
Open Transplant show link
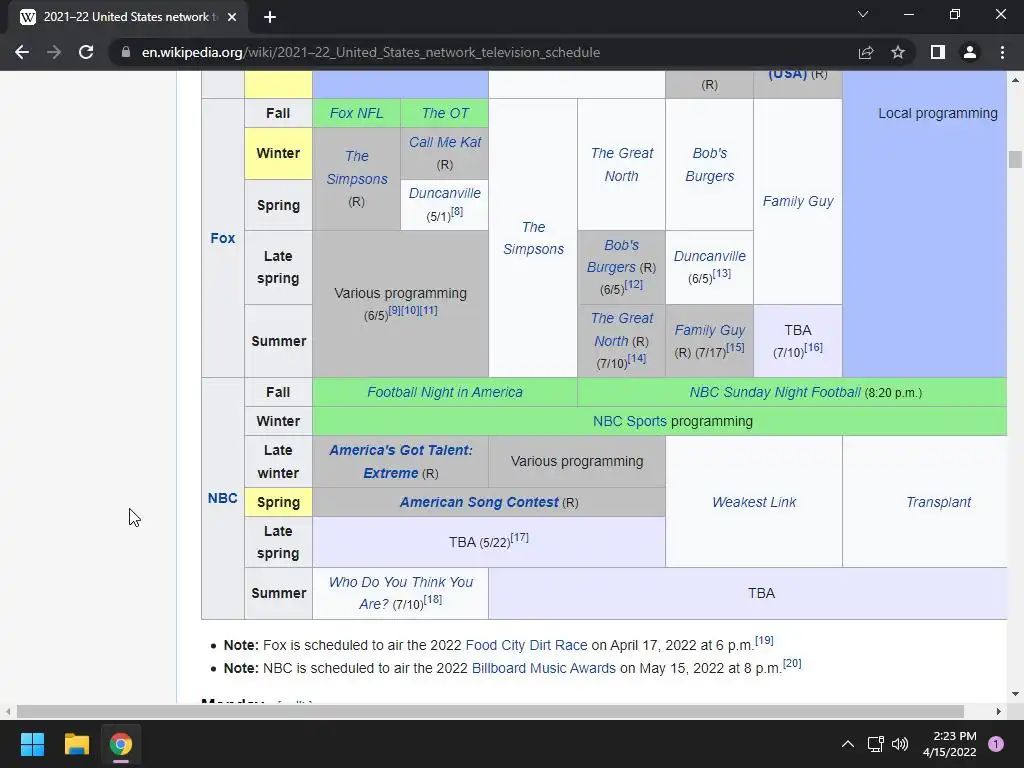pyautogui.click(x=938, y=502)
